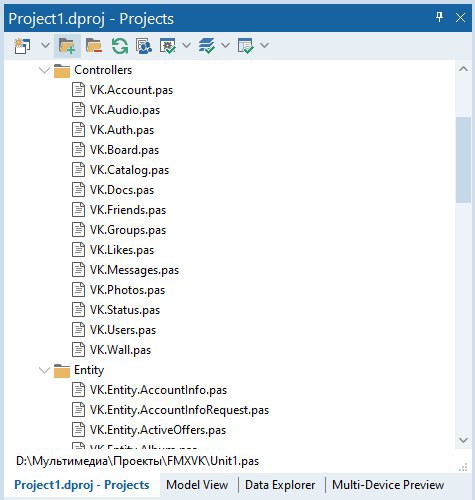
Task: Open dropdown beside stacked layers icon
Action: tap(226, 45)
